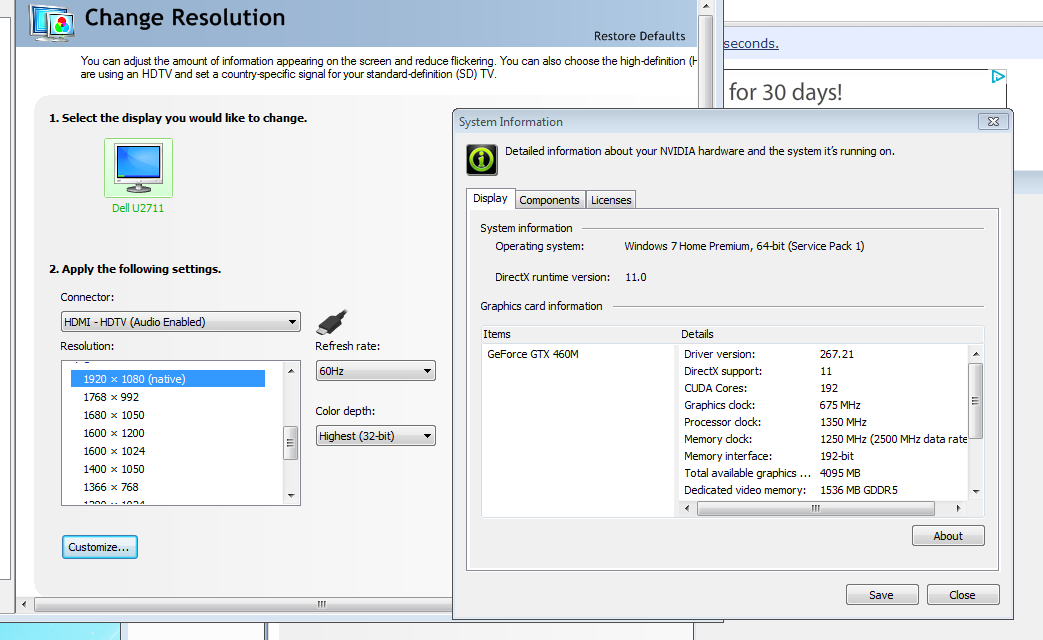Click Change Resolution horizontal scroll left arrow

pos(25,604)
